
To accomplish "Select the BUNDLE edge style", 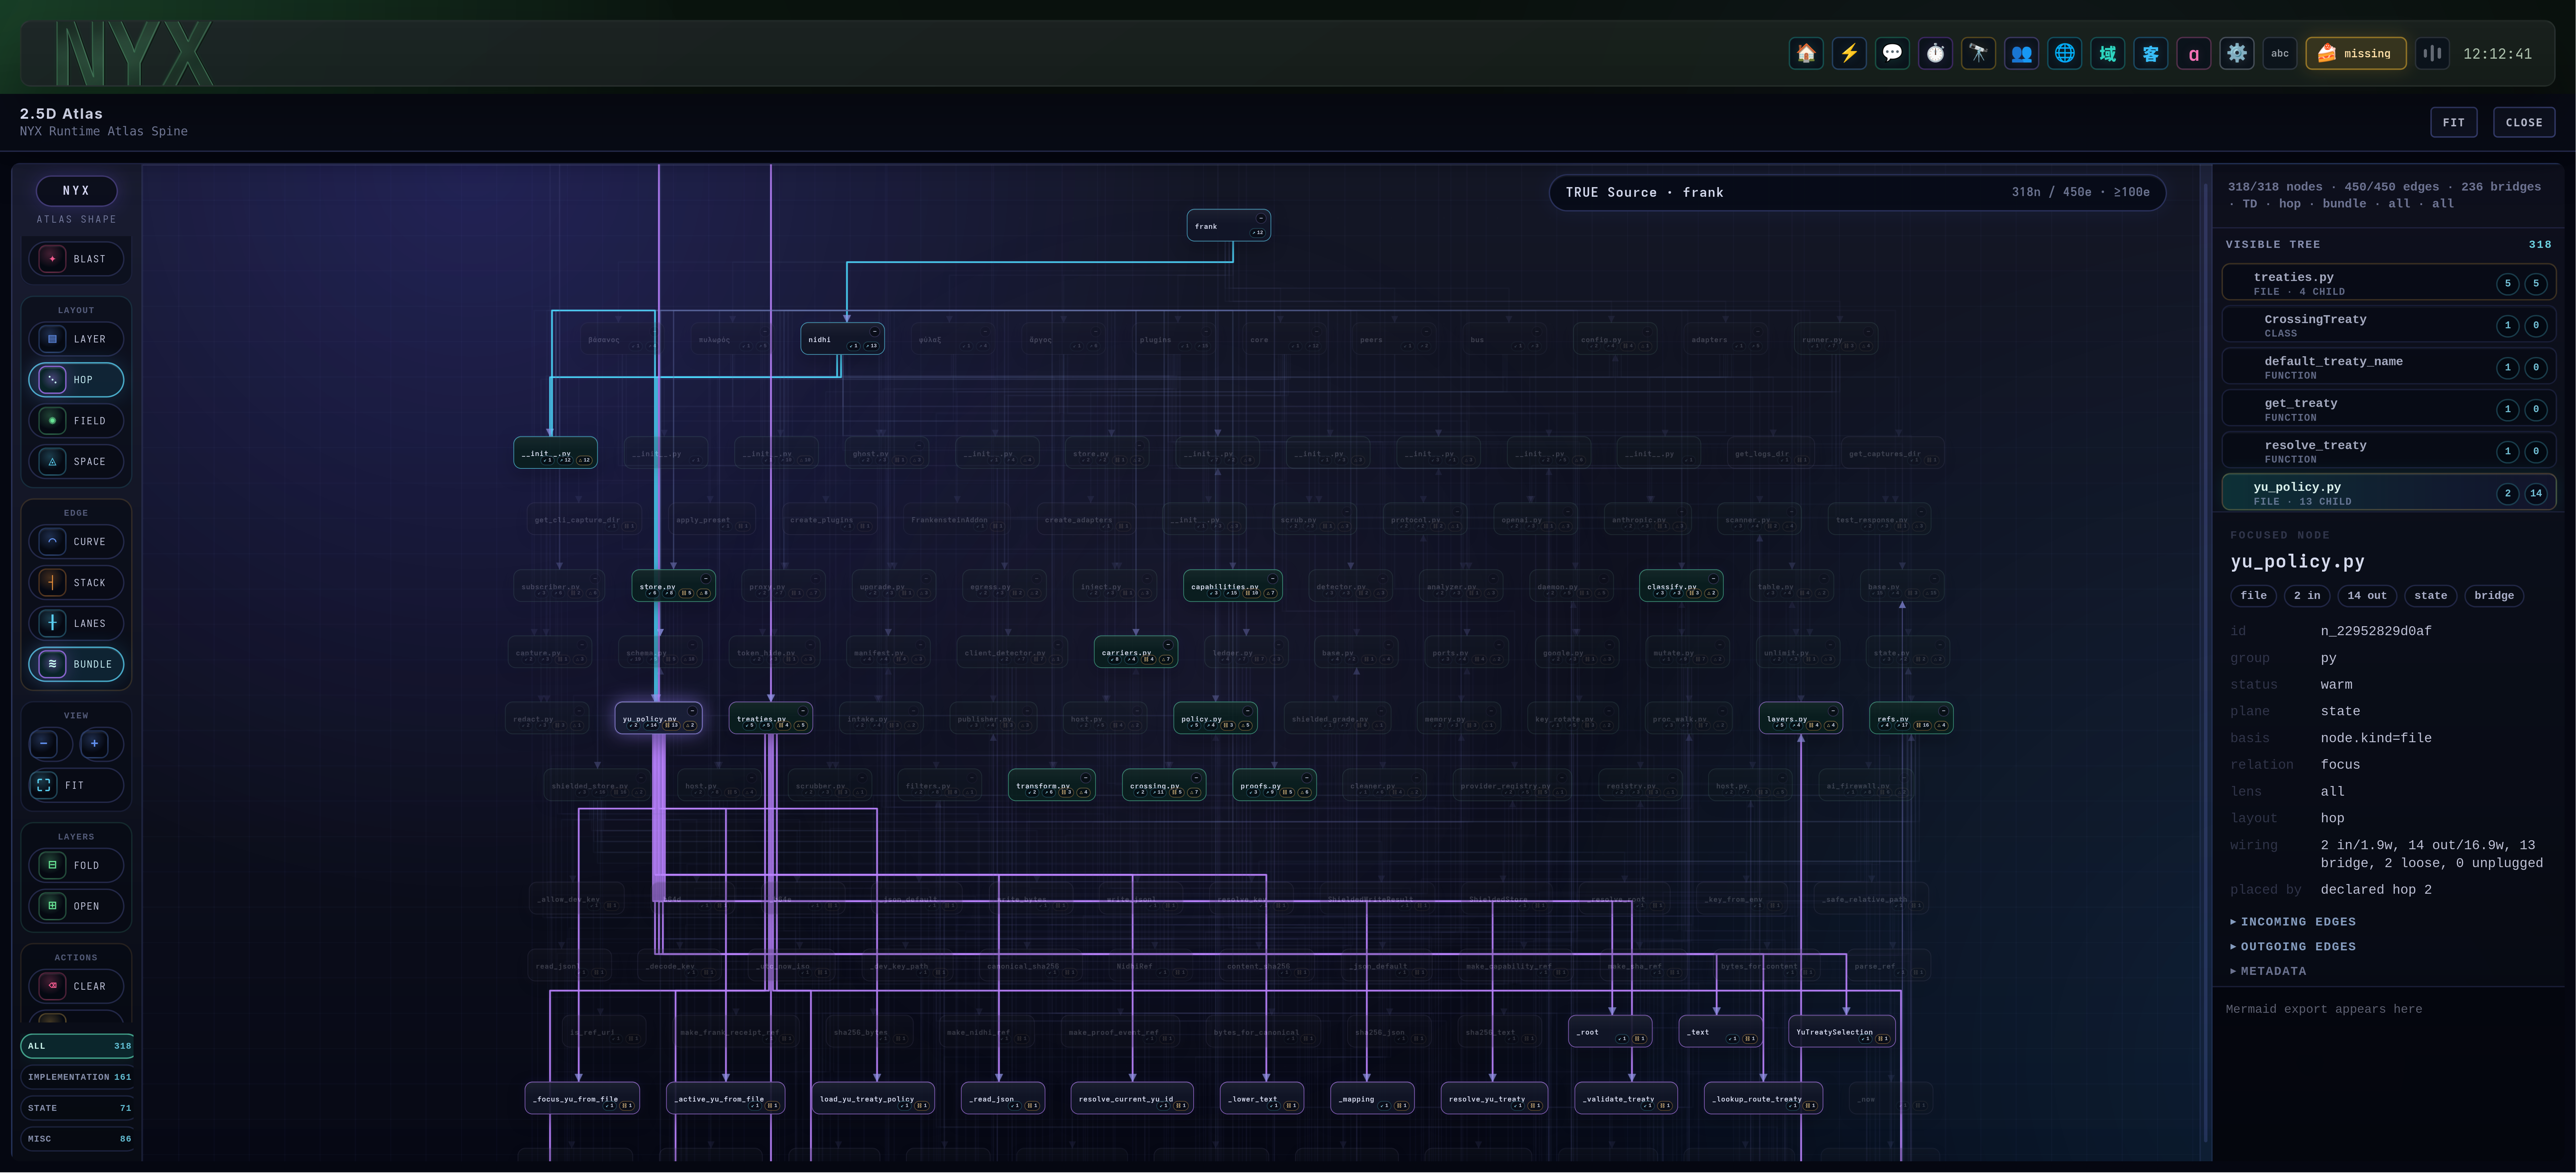I will [76, 664].
